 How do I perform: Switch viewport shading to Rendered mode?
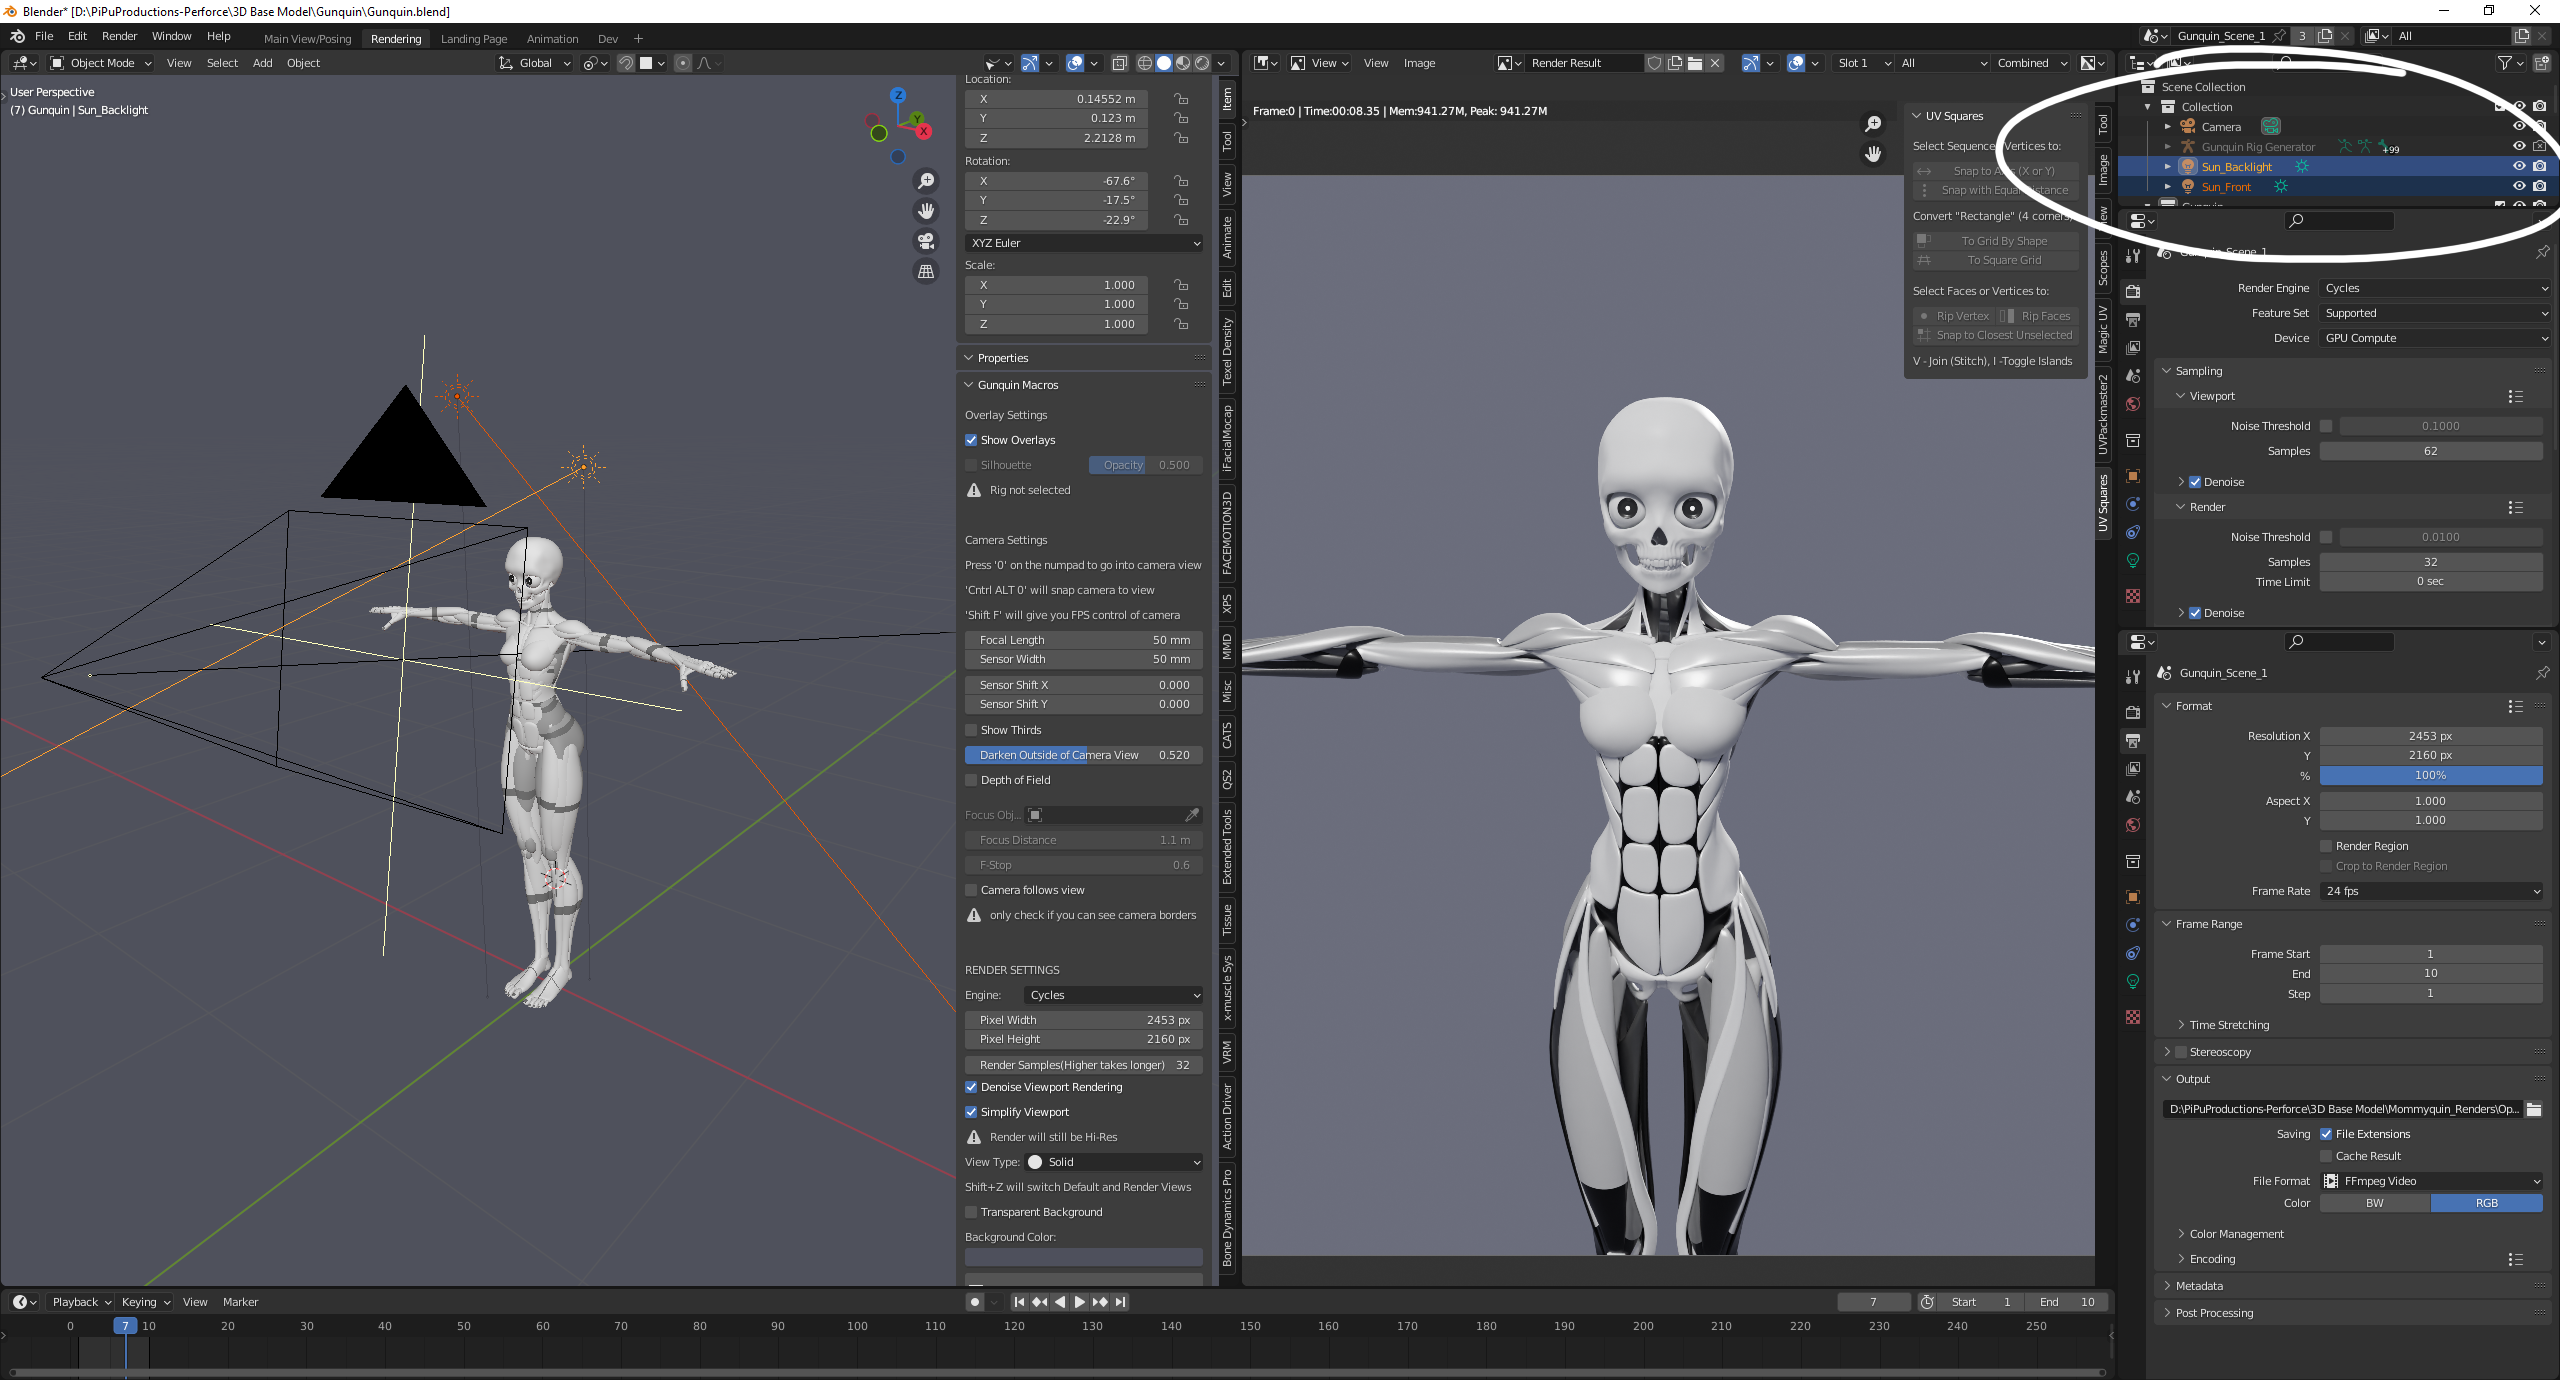[1202, 63]
